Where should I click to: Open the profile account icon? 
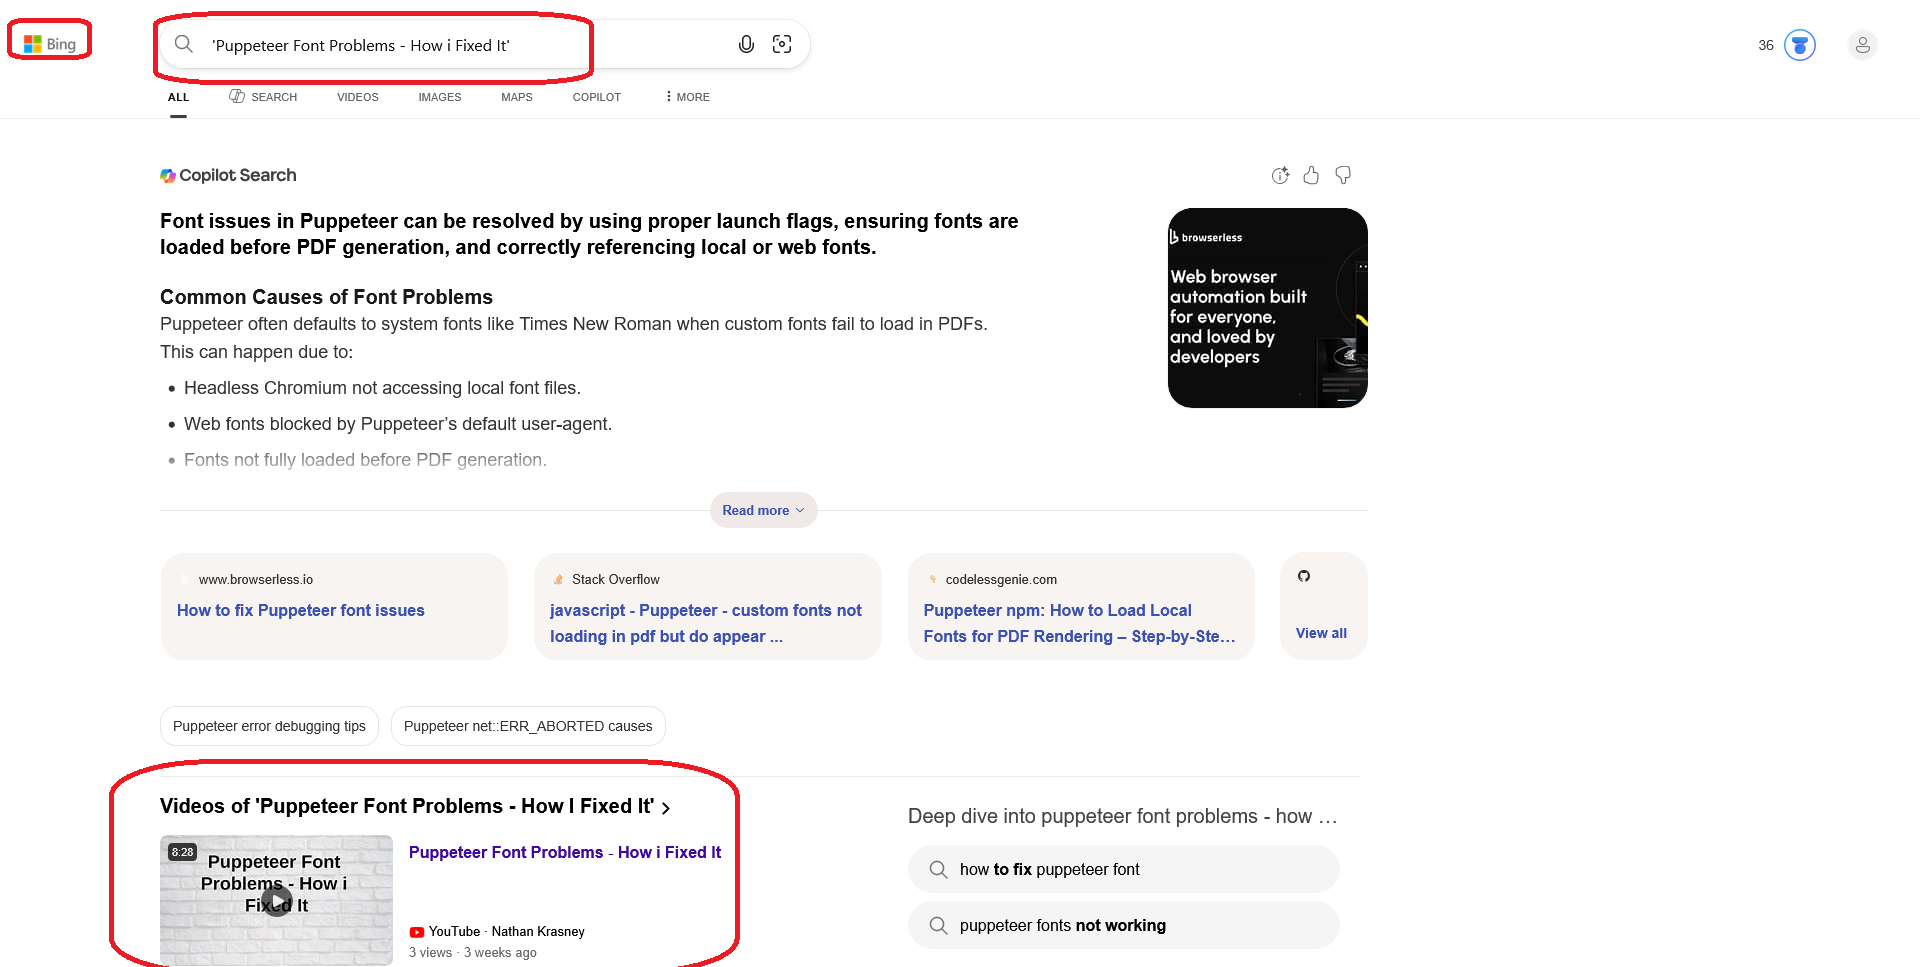(1862, 45)
